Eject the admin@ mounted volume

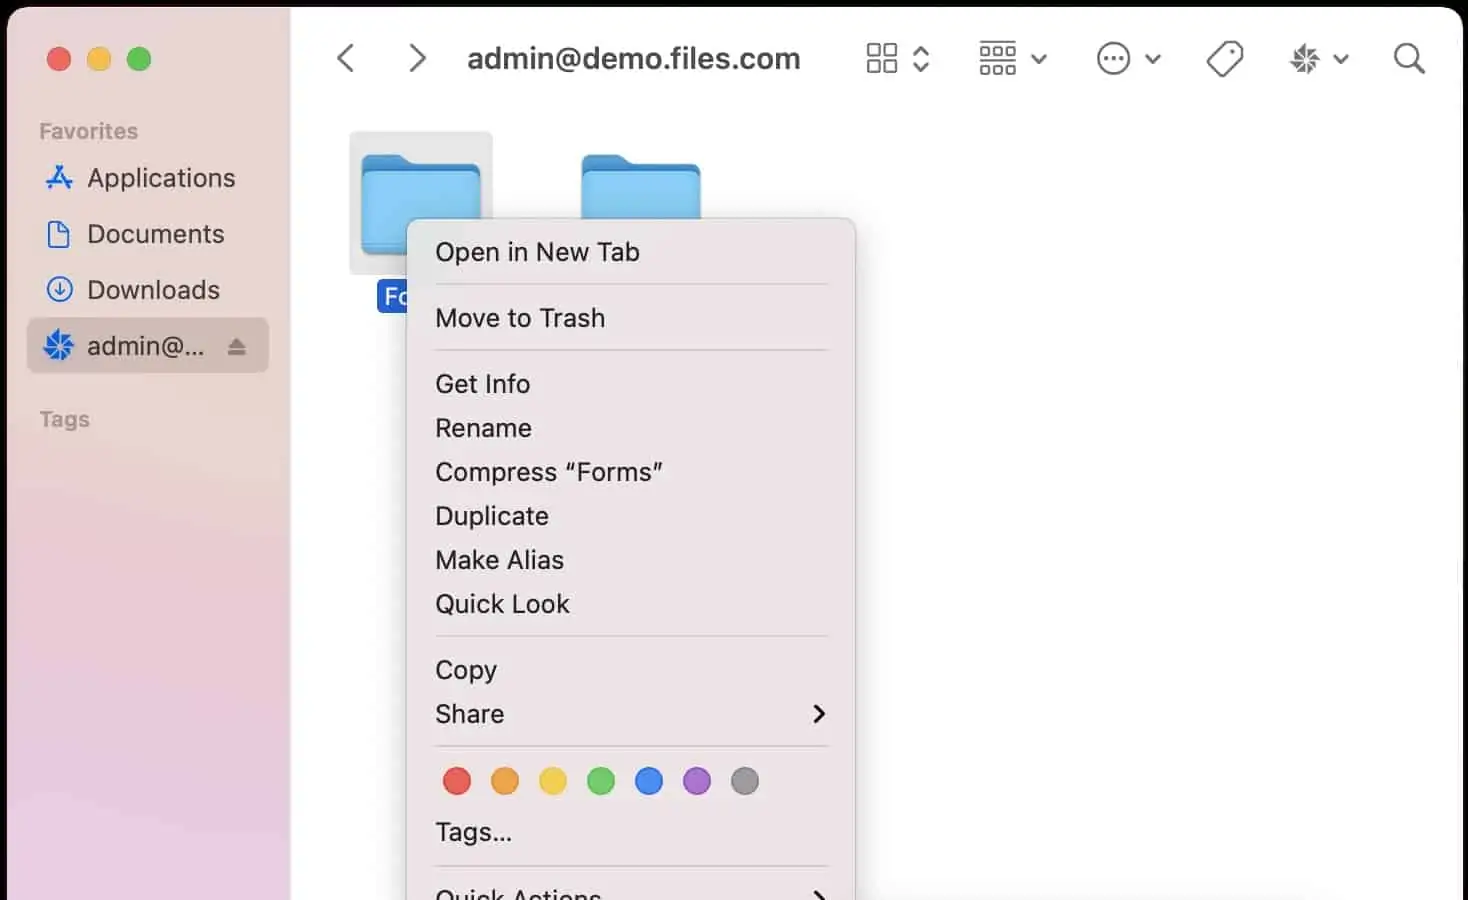coord(236,347)
